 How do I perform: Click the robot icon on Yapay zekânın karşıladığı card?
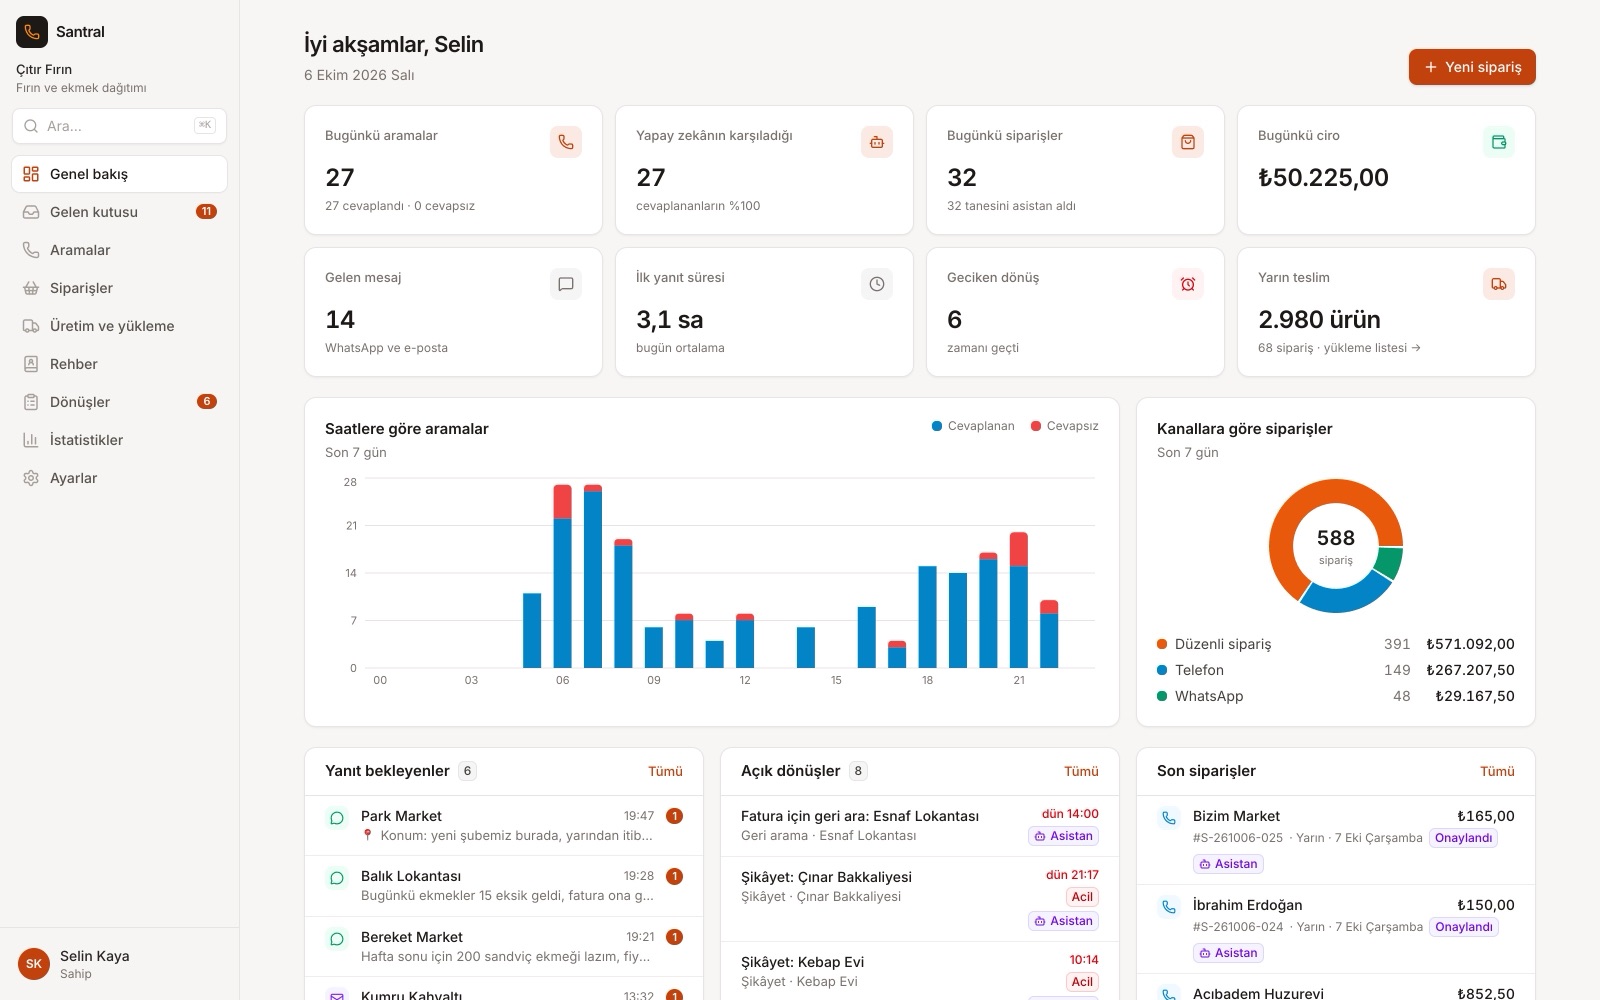[x=877, y=142]
